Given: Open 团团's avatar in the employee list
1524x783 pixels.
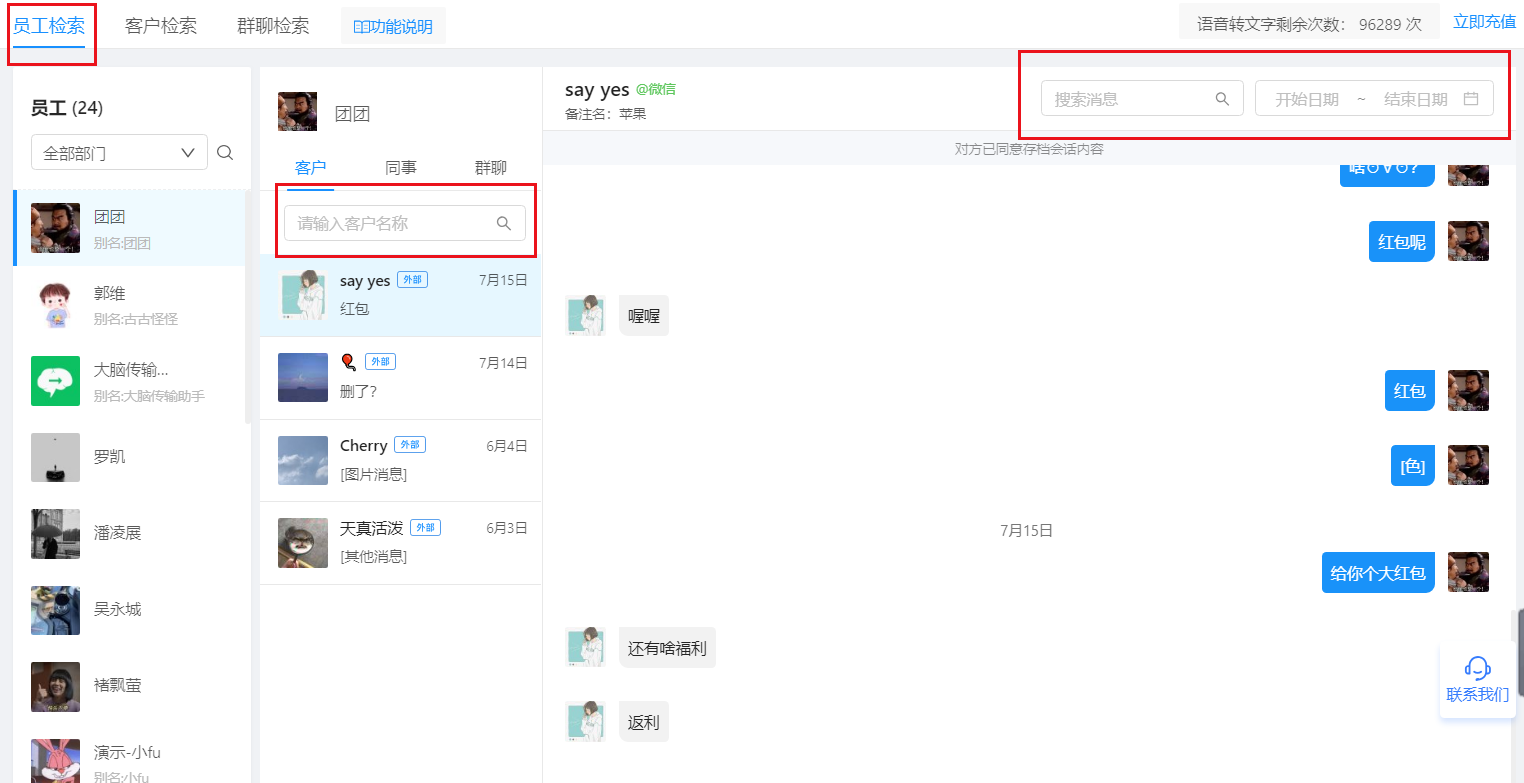Looking at the screenshot, I should (x=55, y=228).
